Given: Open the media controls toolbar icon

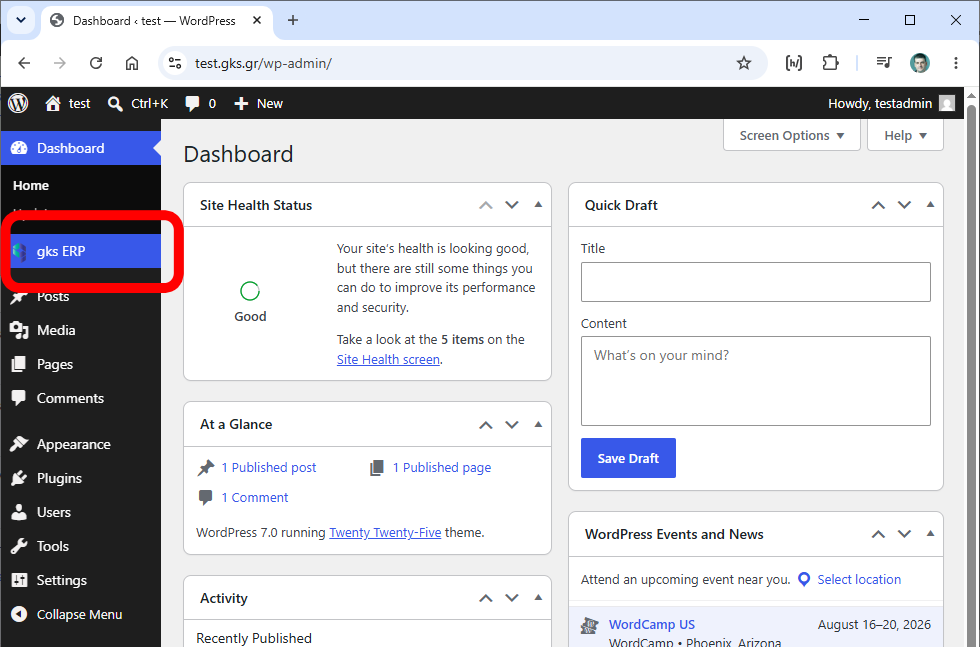Looking at the screenshot, I should [884, 63].
